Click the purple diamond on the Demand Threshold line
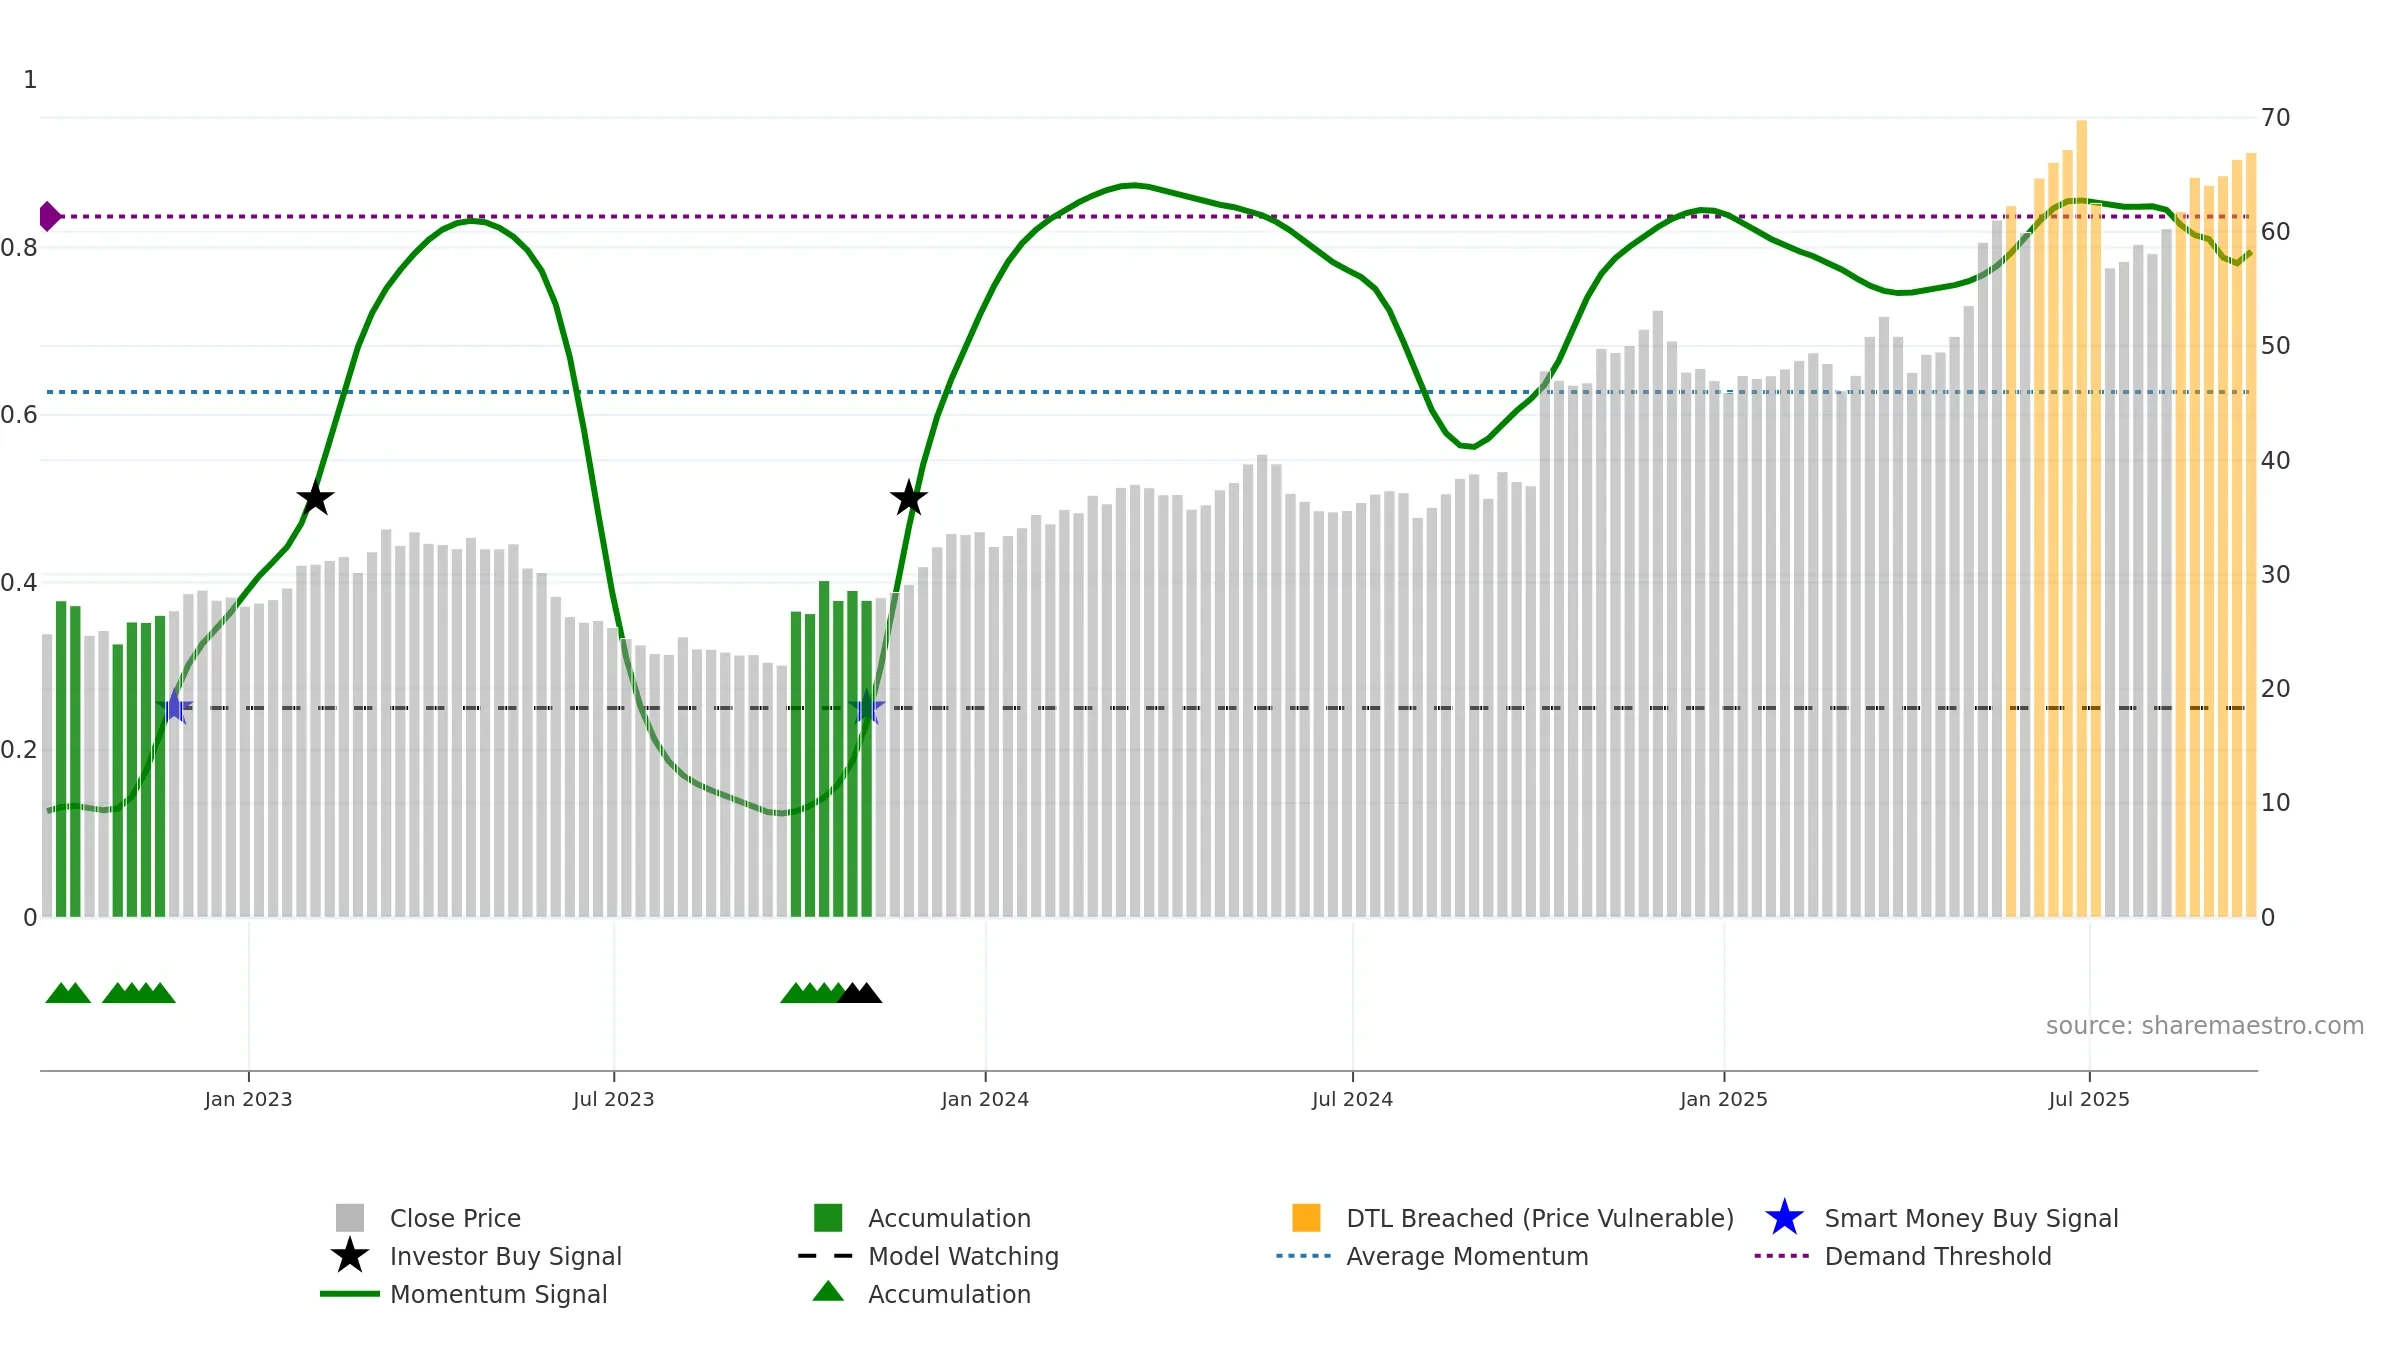 tap(49, 216)
